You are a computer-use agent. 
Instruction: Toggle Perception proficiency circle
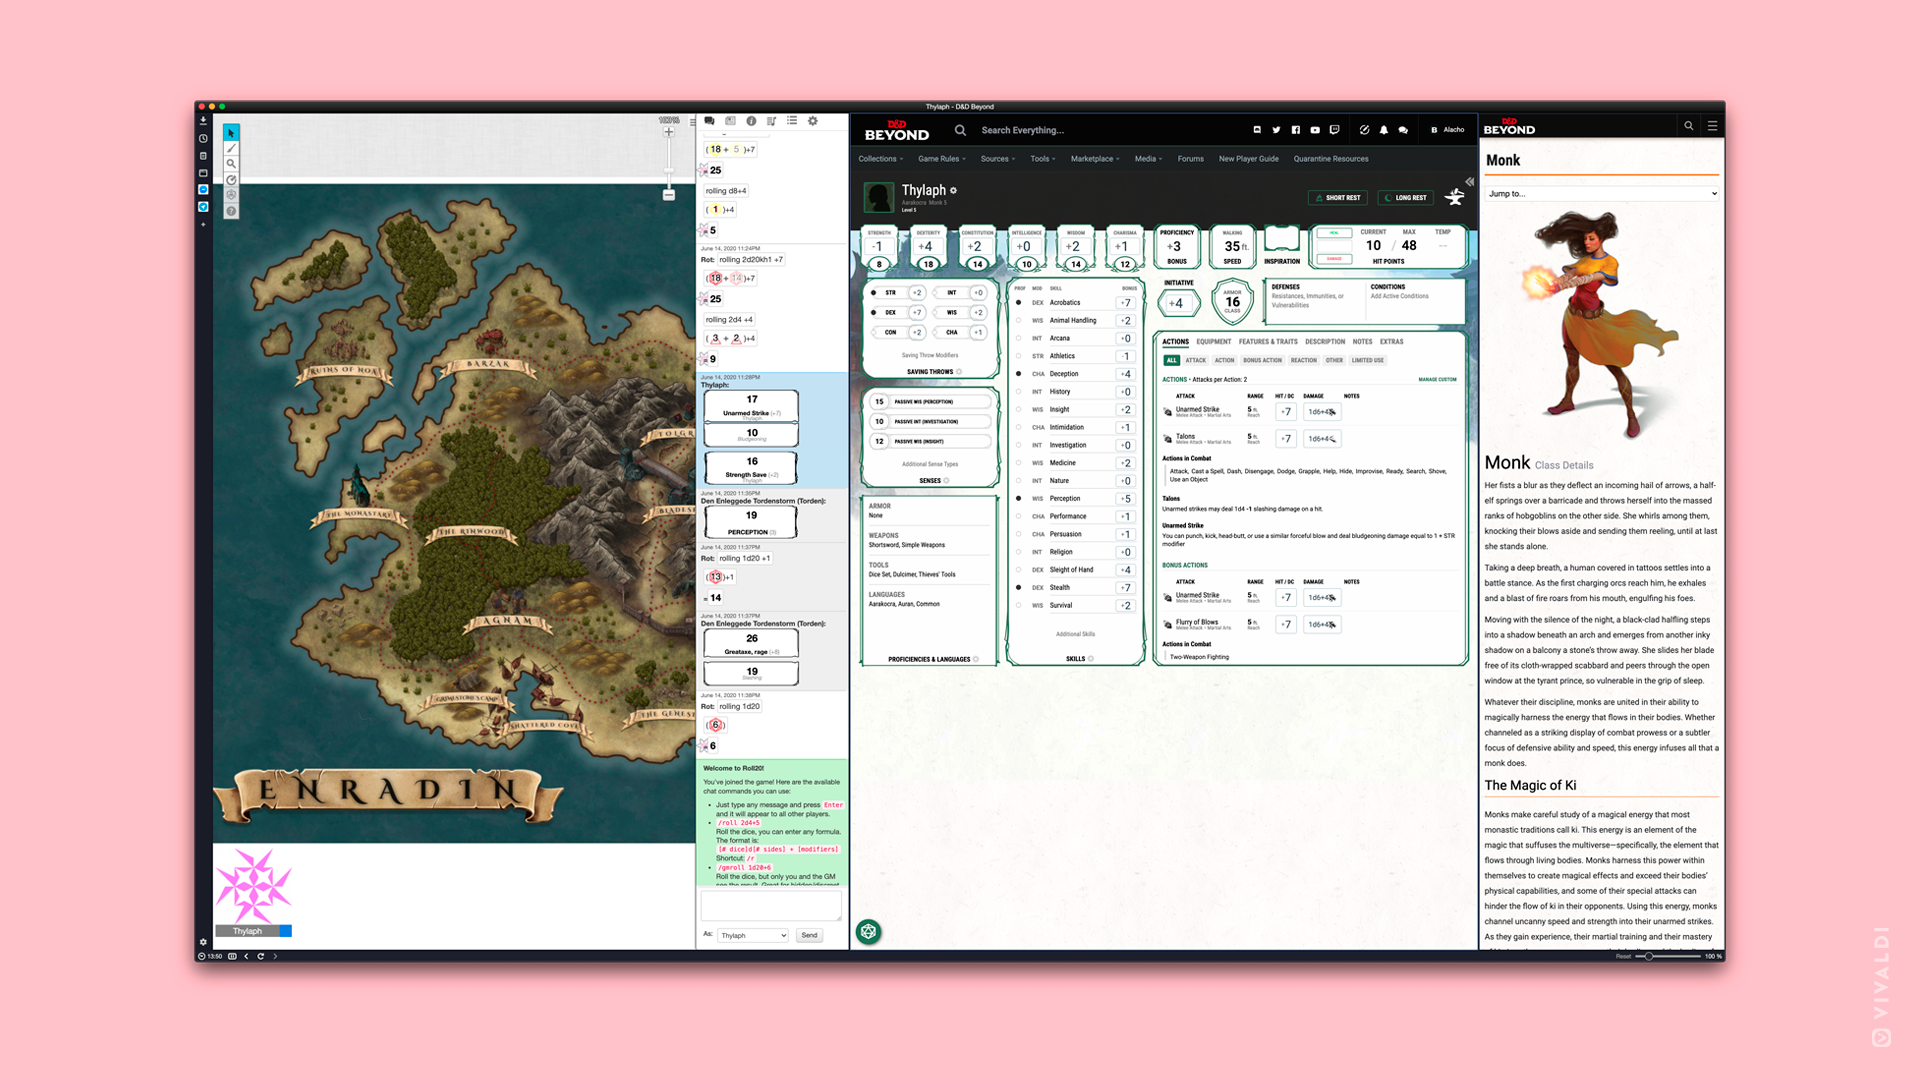[x=1019, y=499]
